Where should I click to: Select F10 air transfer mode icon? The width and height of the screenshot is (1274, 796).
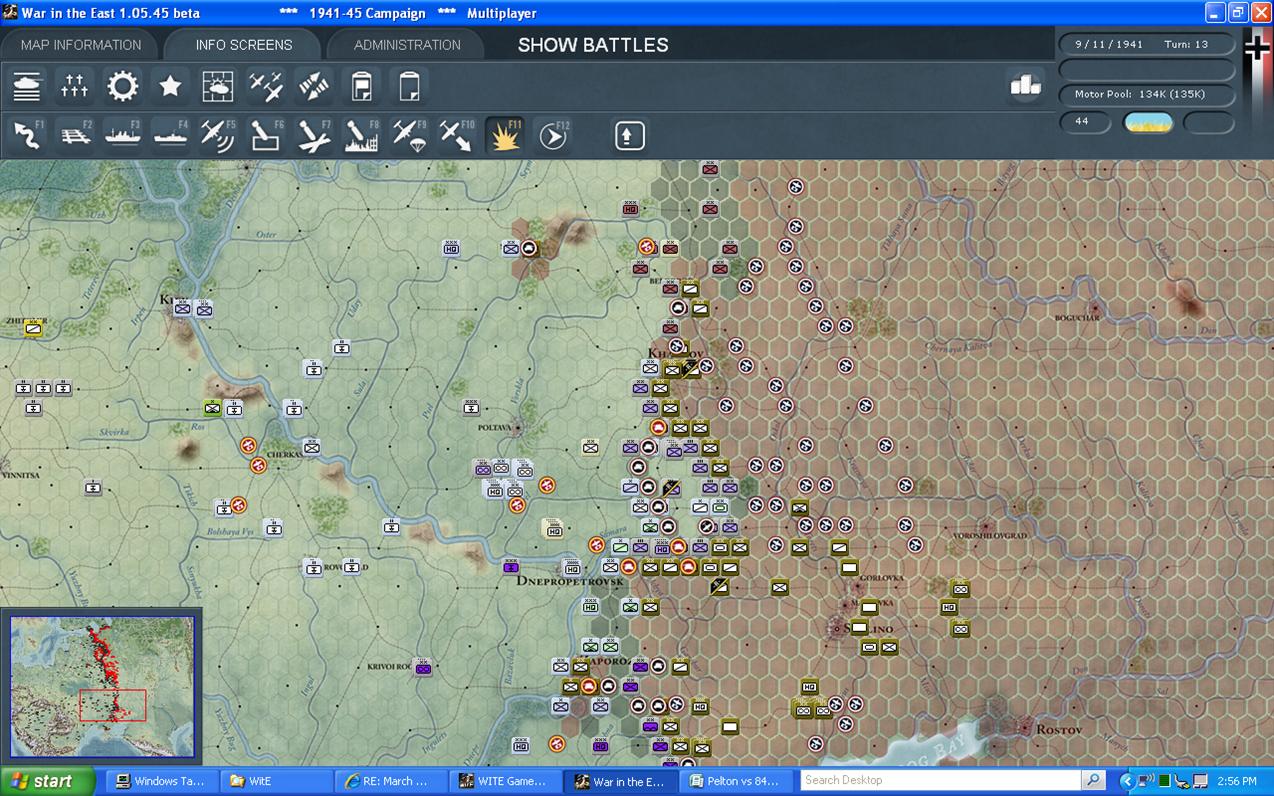click(x=457, y=135)
